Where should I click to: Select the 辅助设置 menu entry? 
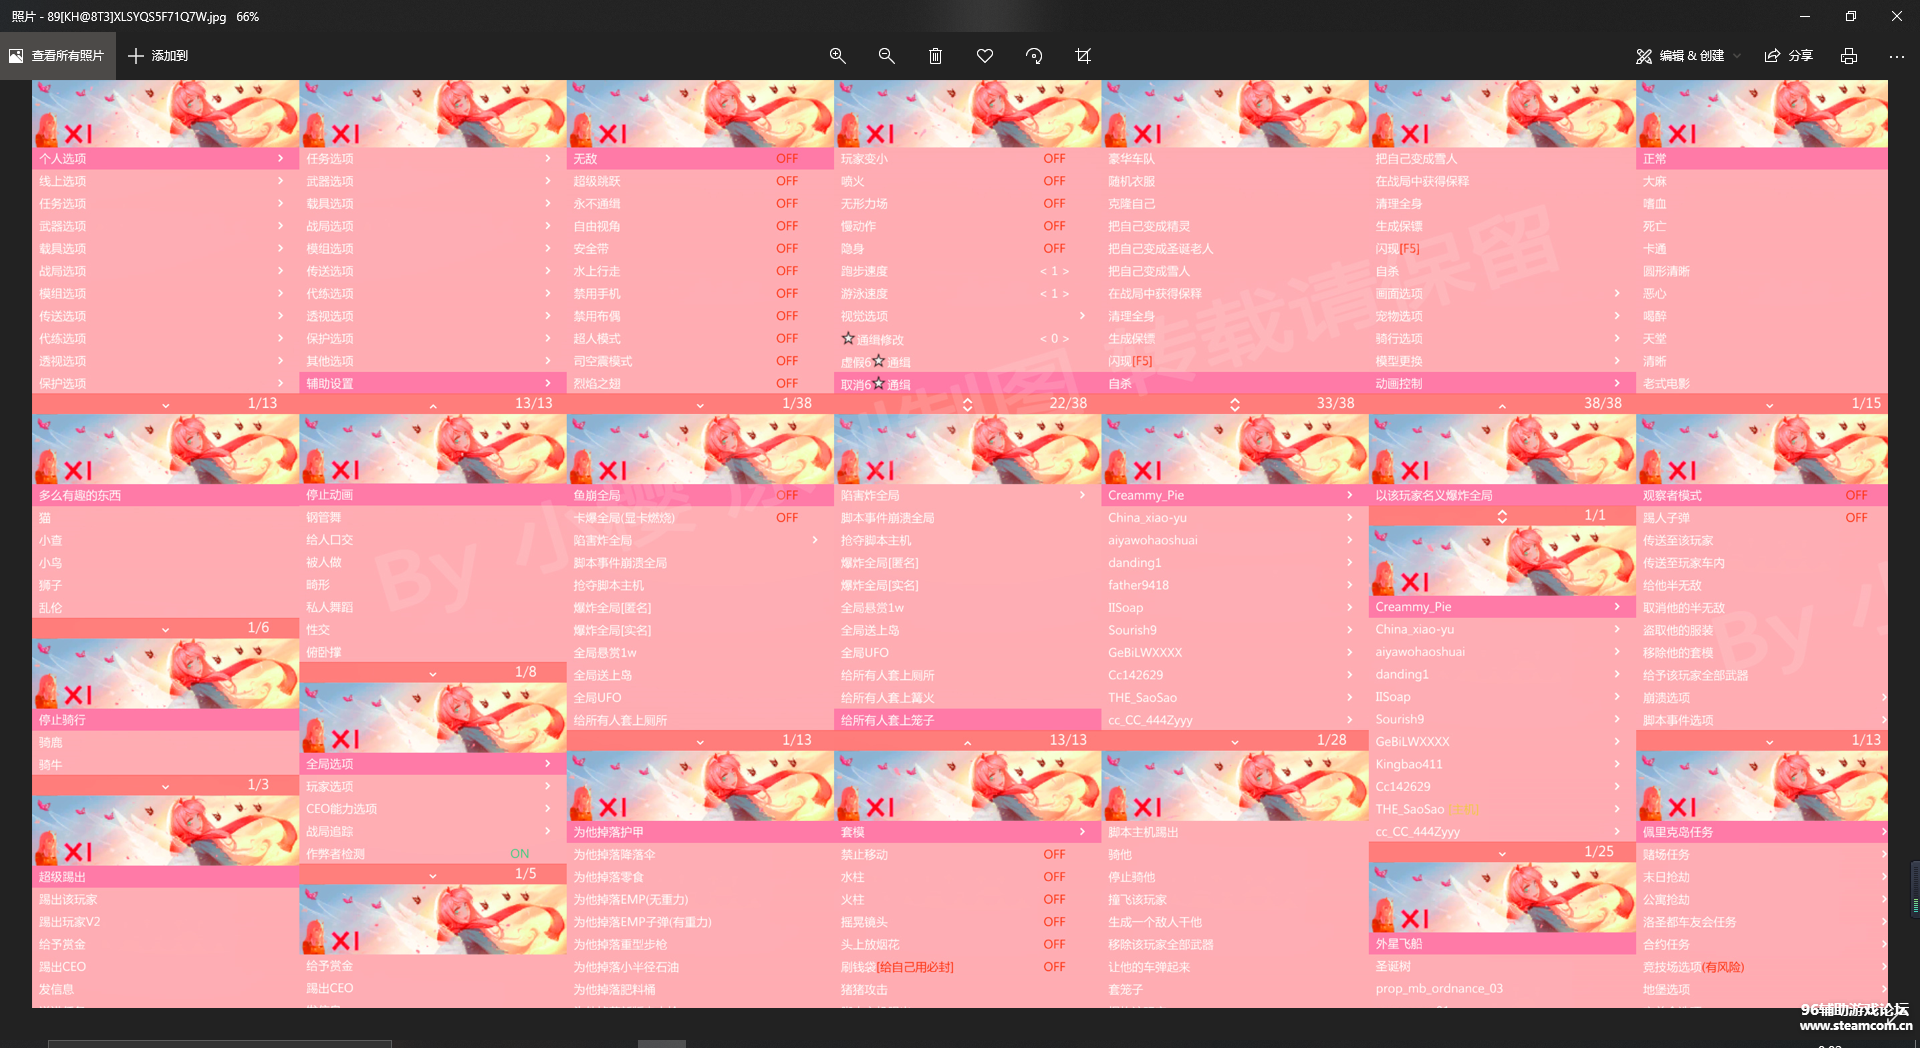tap(330, 384)
